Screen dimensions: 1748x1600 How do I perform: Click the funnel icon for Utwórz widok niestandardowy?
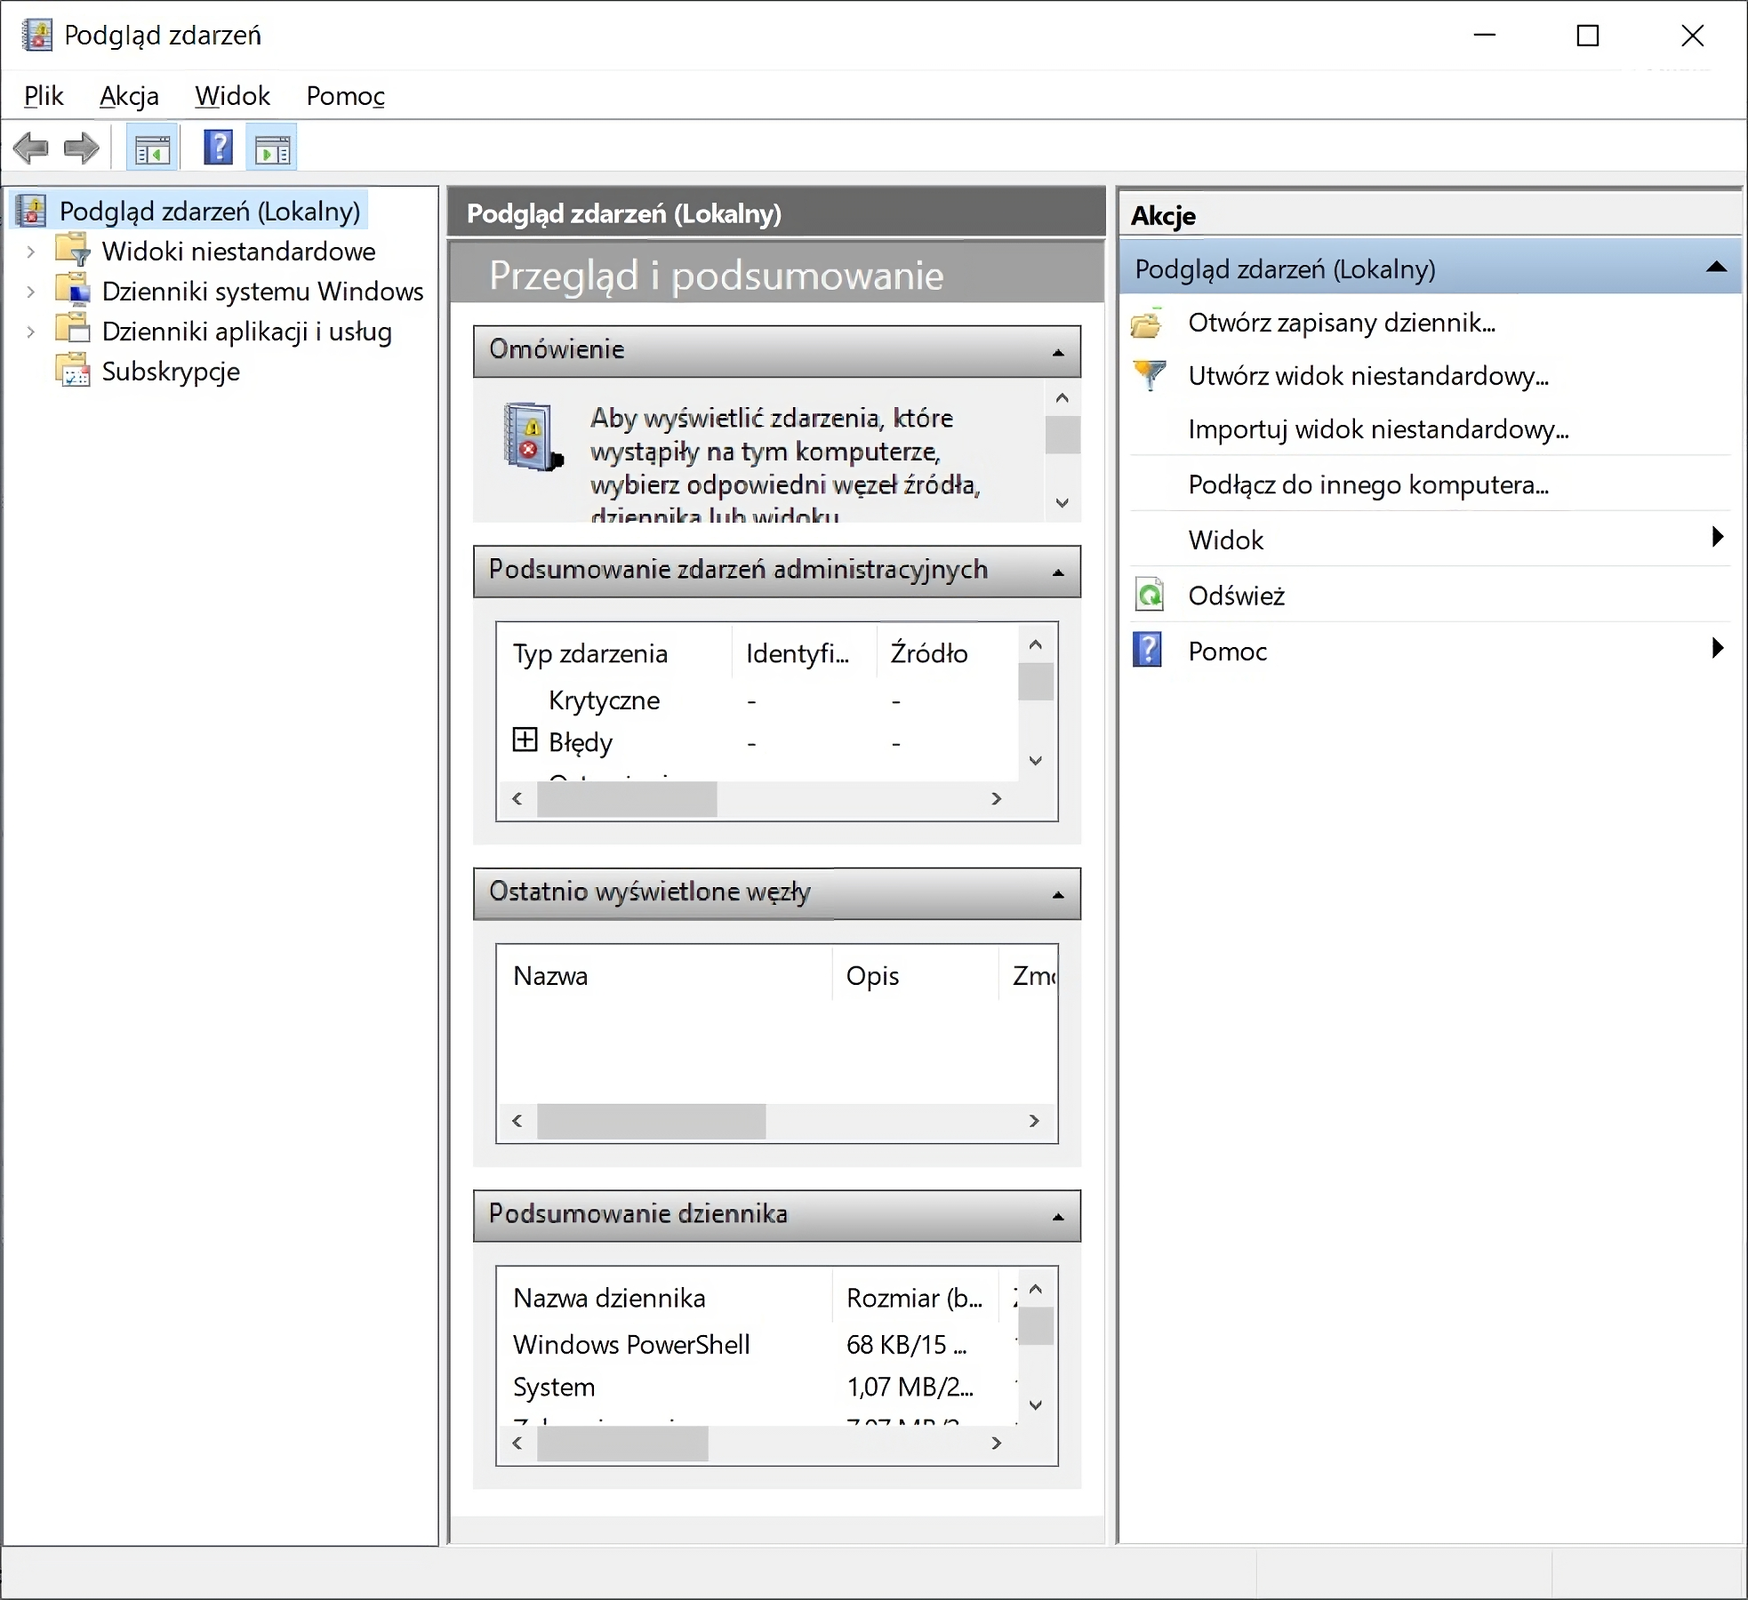pyautogui.click(x=1149, y=376)
